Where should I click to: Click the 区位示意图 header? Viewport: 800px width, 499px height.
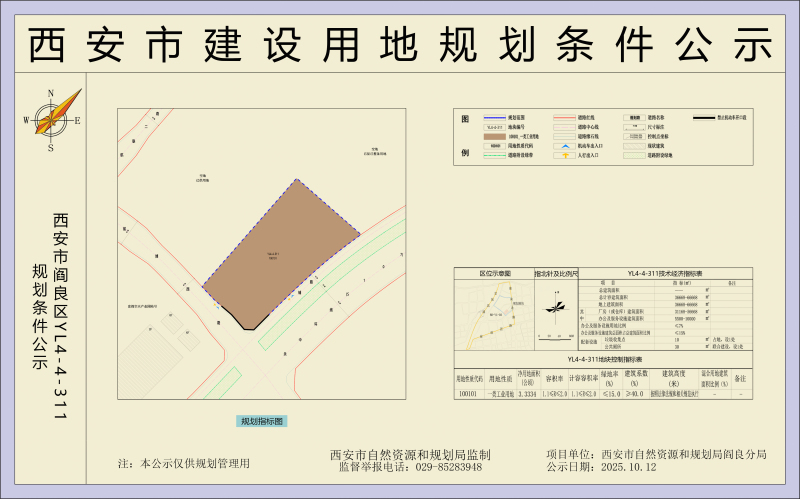tap(494, 273)
